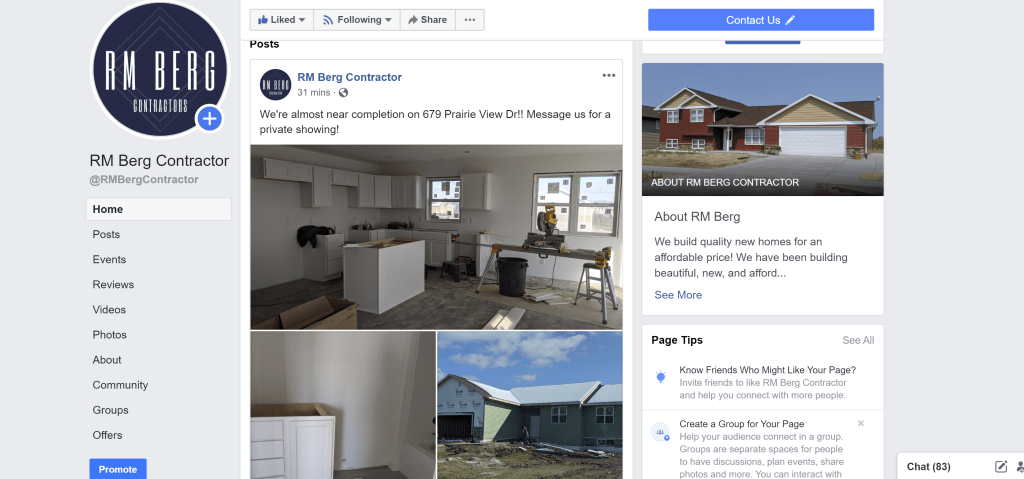Open the post options three-dot menu
The width and height of the screenshot is (1024, 479).
tap(609, 76)
